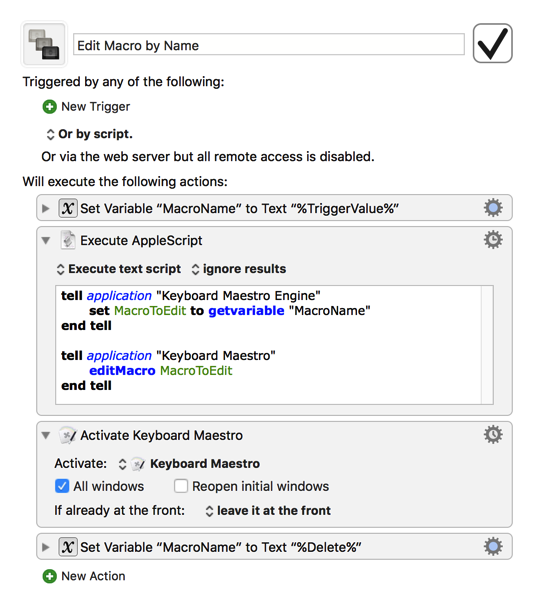Open the leave it at the front popup
The height and width of the screenshot is (604, 533).
tap(268, 511)
